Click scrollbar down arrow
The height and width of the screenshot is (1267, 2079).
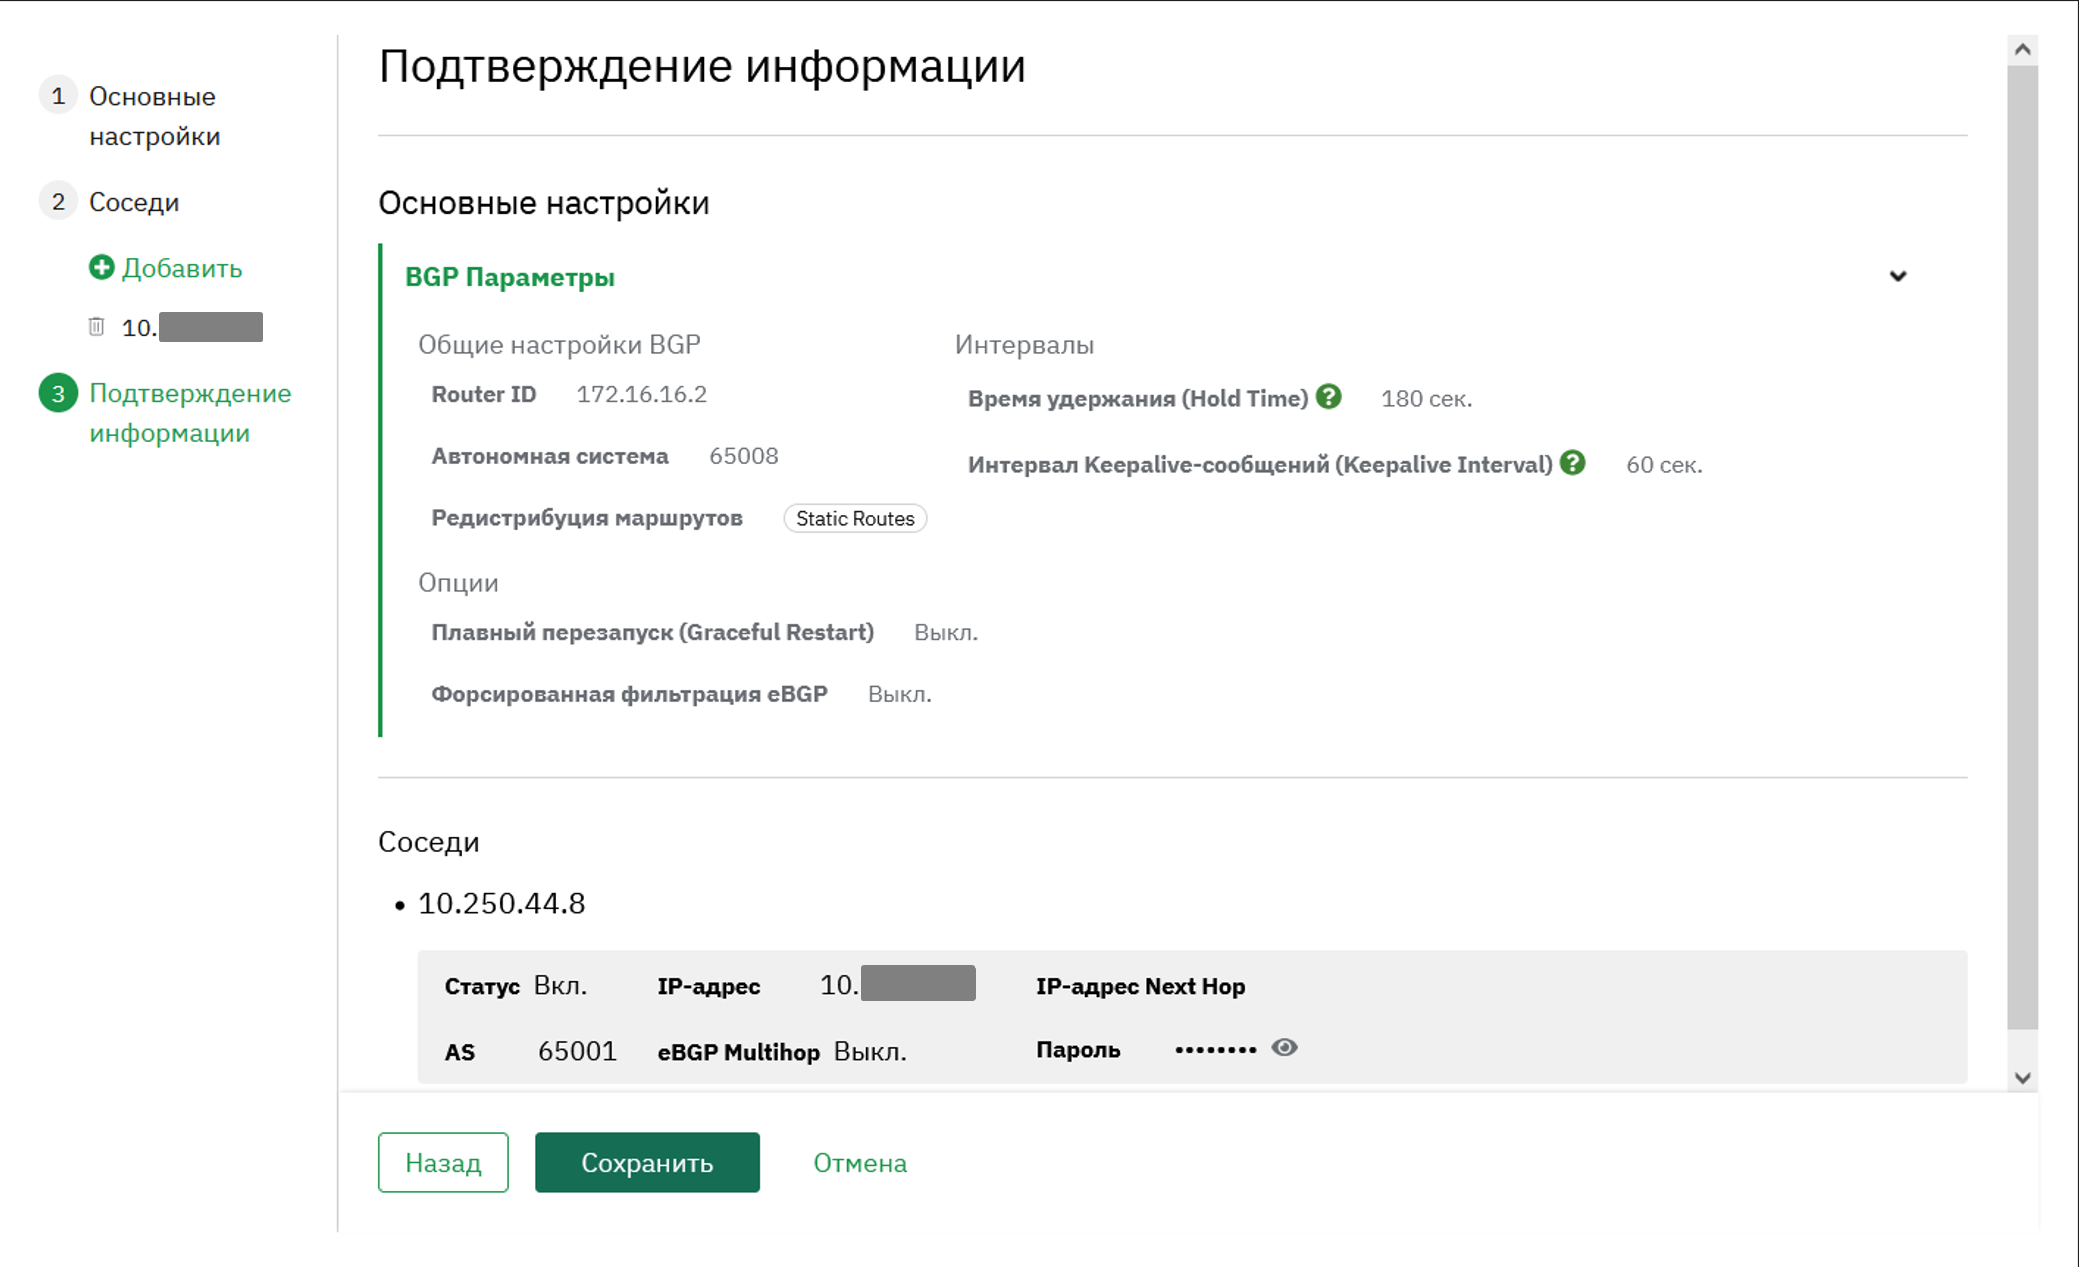(2022, 1078)
